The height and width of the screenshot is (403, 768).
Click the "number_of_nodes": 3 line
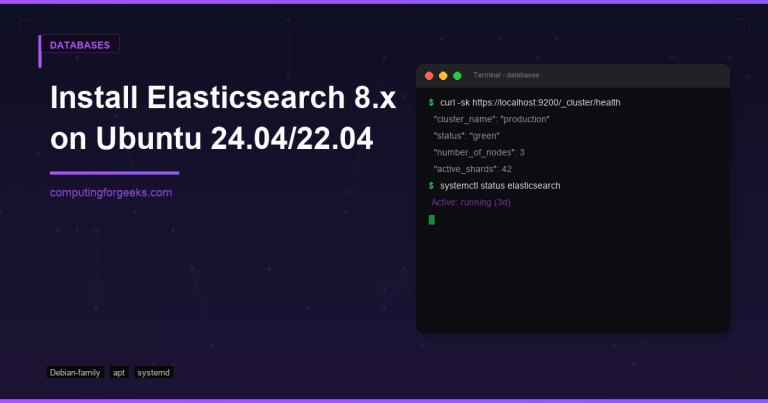coord(479,152)
